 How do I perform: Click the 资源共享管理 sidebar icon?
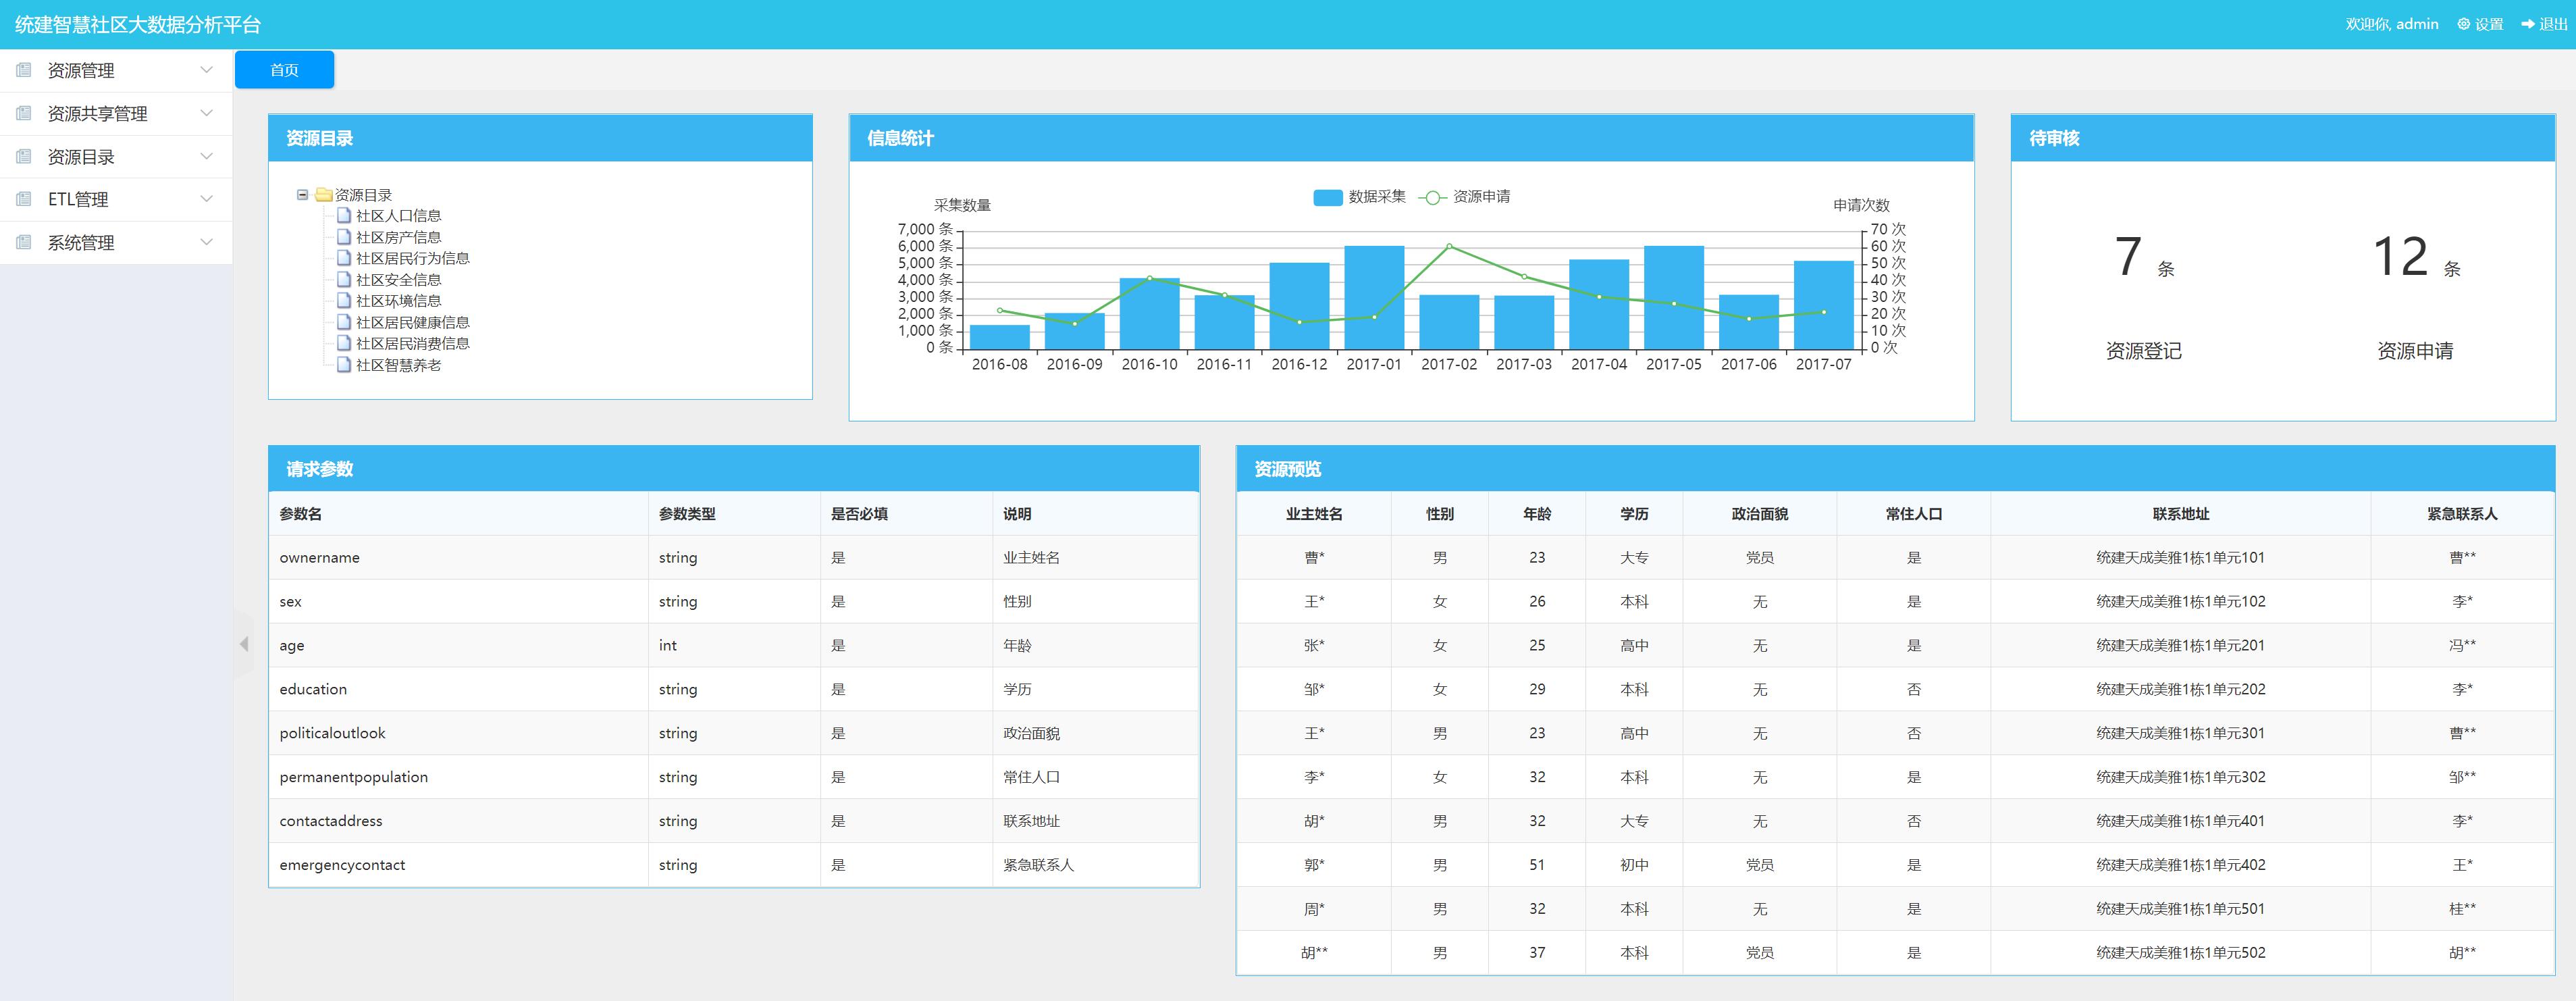pos(23,113)
